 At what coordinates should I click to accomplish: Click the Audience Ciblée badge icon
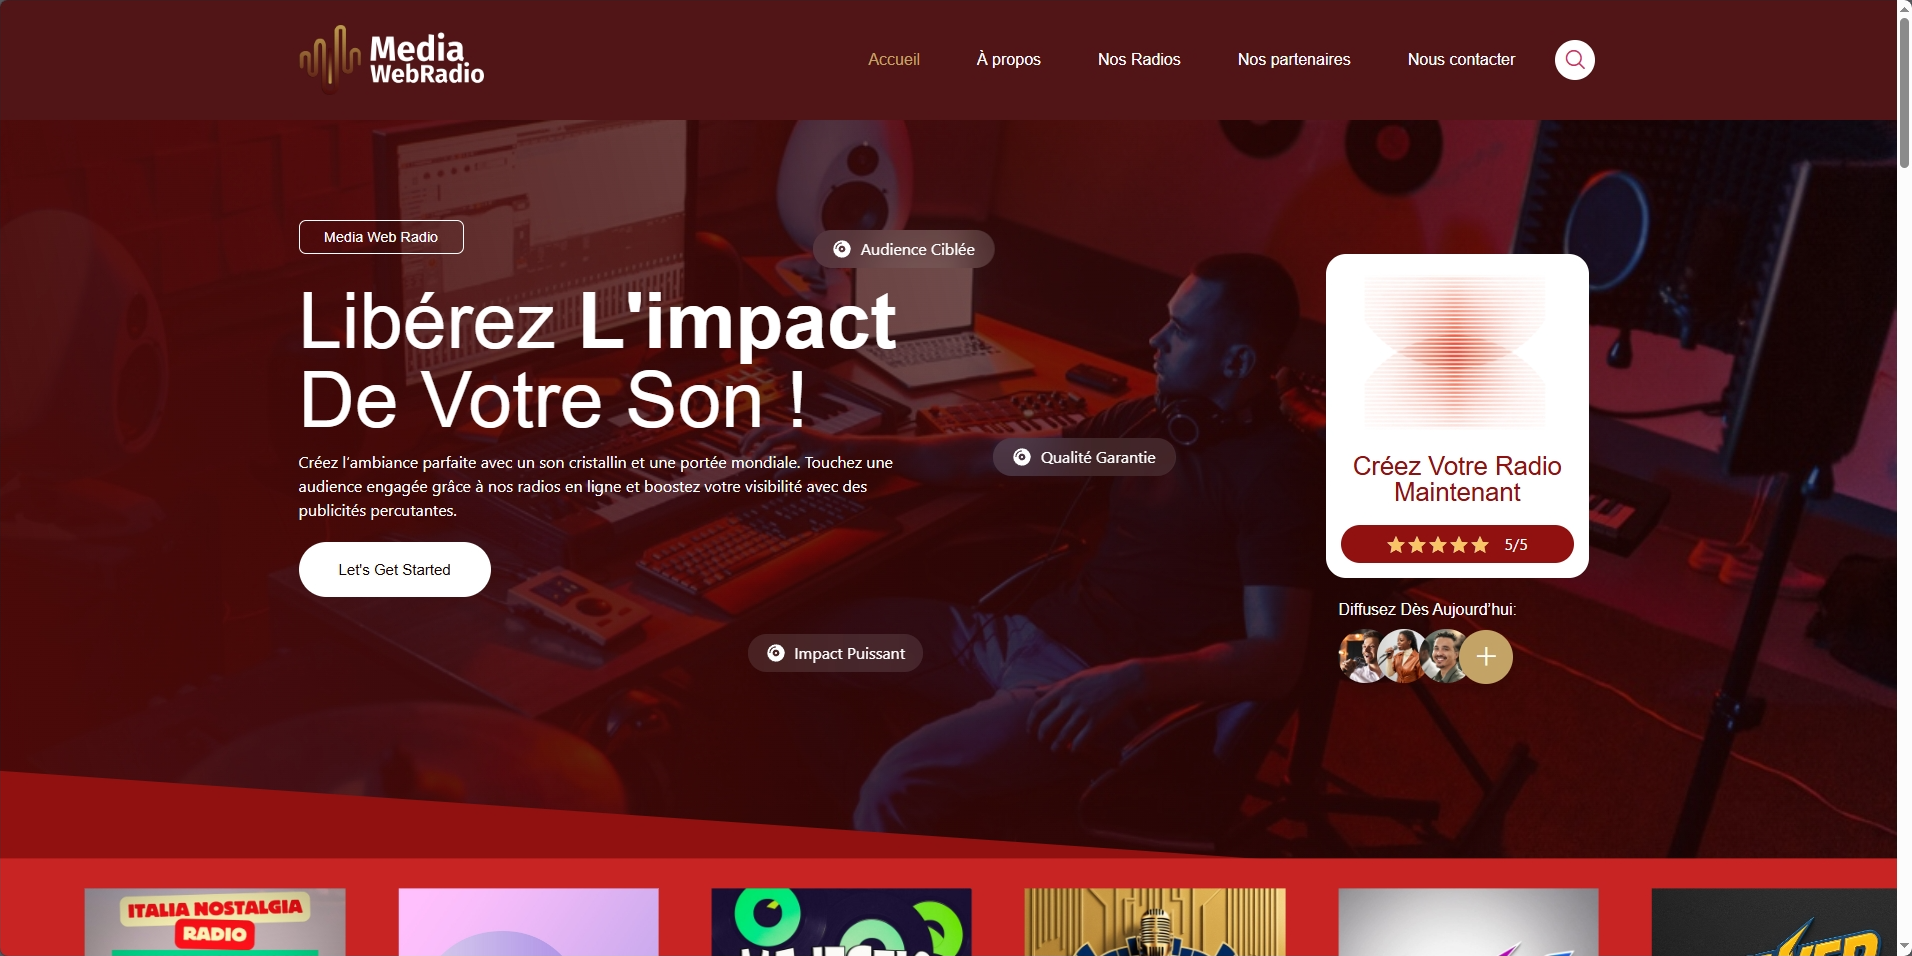842,249
